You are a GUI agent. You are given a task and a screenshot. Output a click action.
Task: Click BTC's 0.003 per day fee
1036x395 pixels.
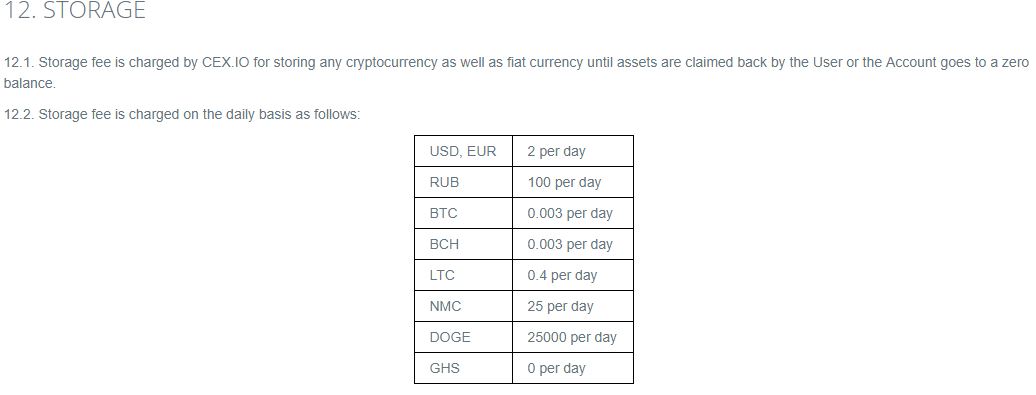(x=573, y=213)
